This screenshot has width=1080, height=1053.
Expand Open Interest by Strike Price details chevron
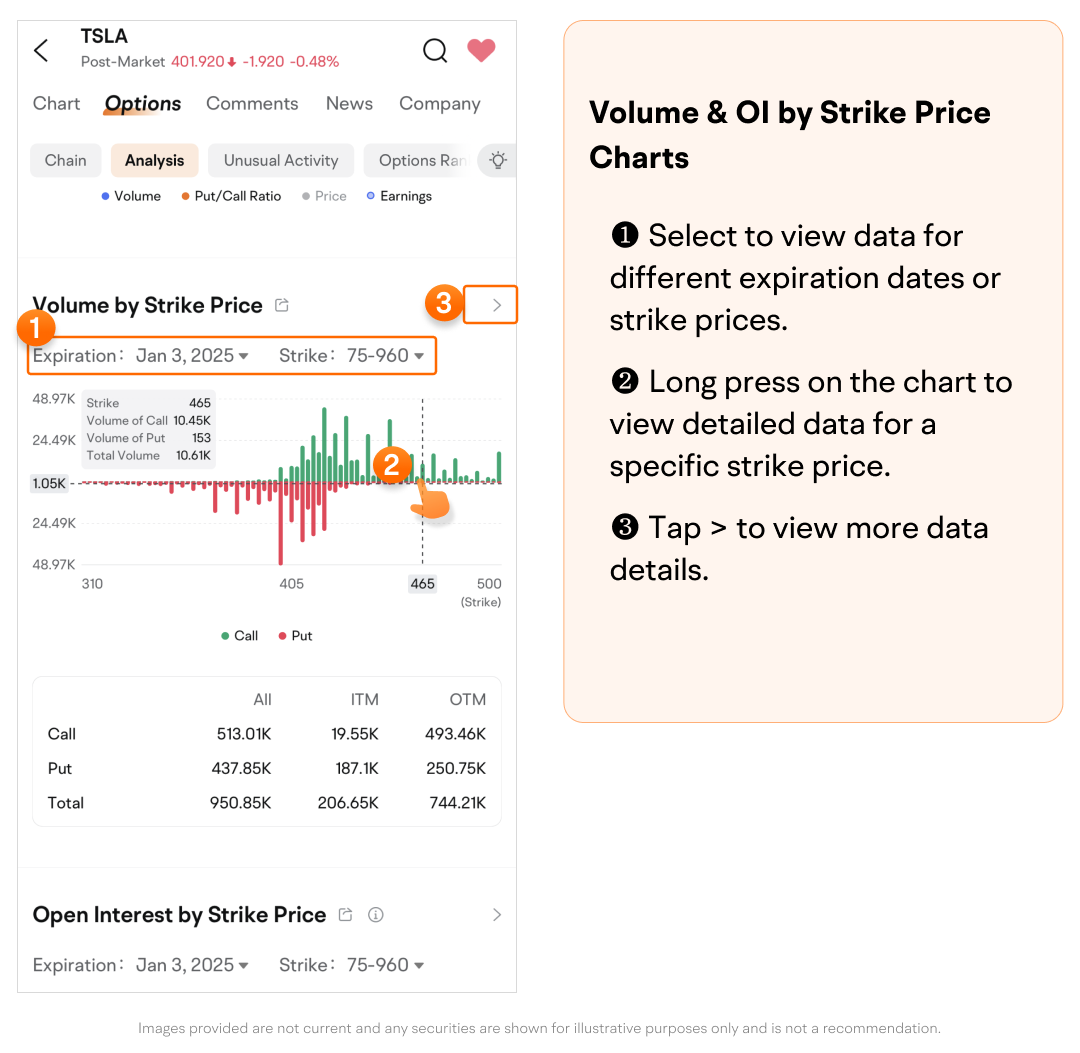[x=496, y=914]
